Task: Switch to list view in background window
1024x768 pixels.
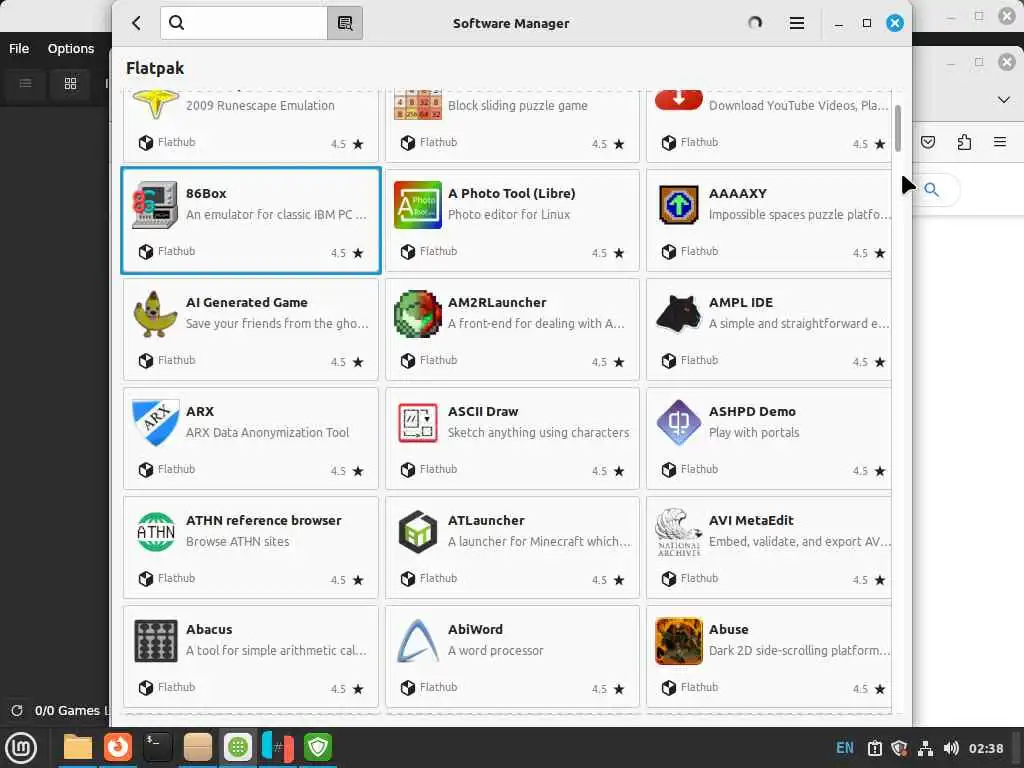Action: pos(25,83)
